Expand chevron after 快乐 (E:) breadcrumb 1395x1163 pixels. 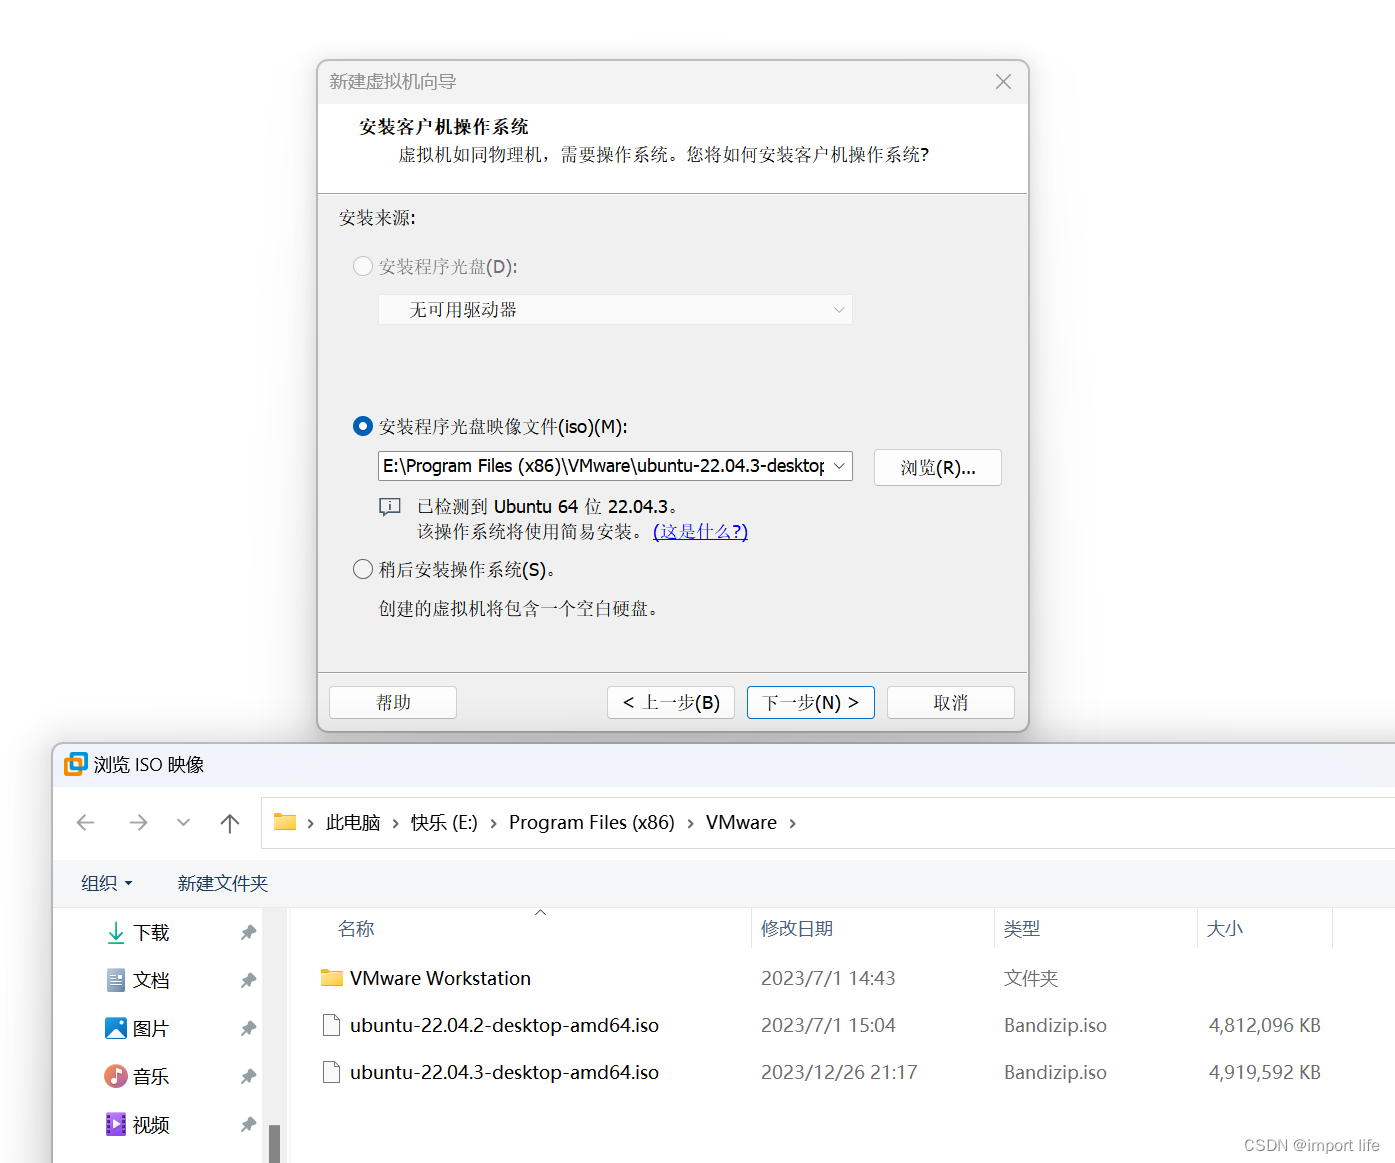(x=494, y=823)
